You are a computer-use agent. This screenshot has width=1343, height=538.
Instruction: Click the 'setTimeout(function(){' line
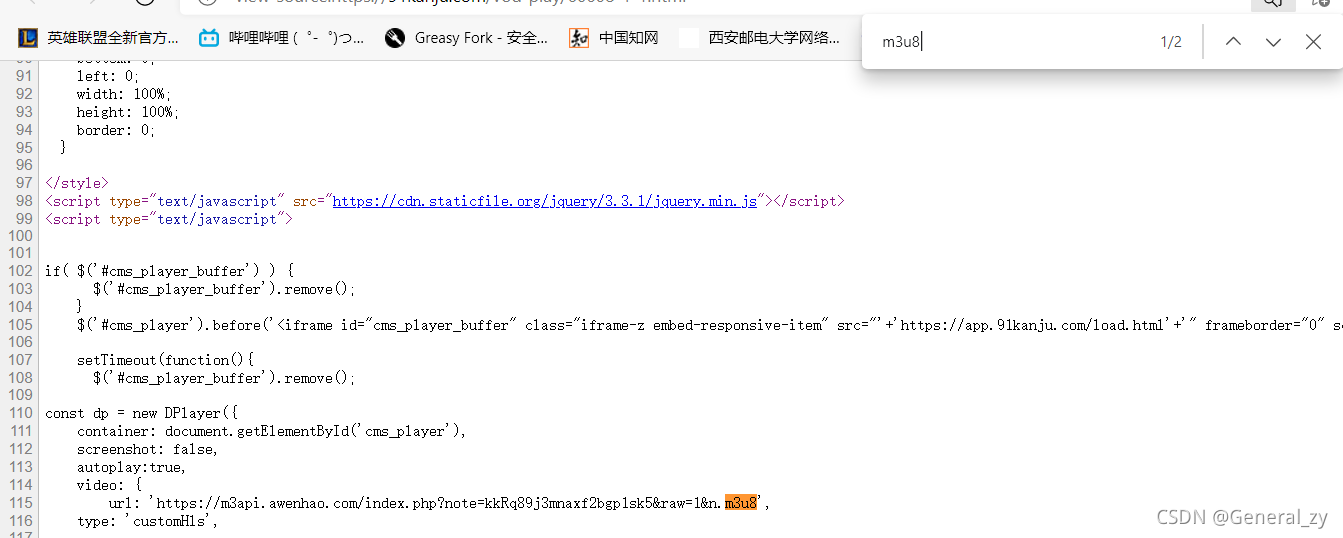(x=166, y=359)
